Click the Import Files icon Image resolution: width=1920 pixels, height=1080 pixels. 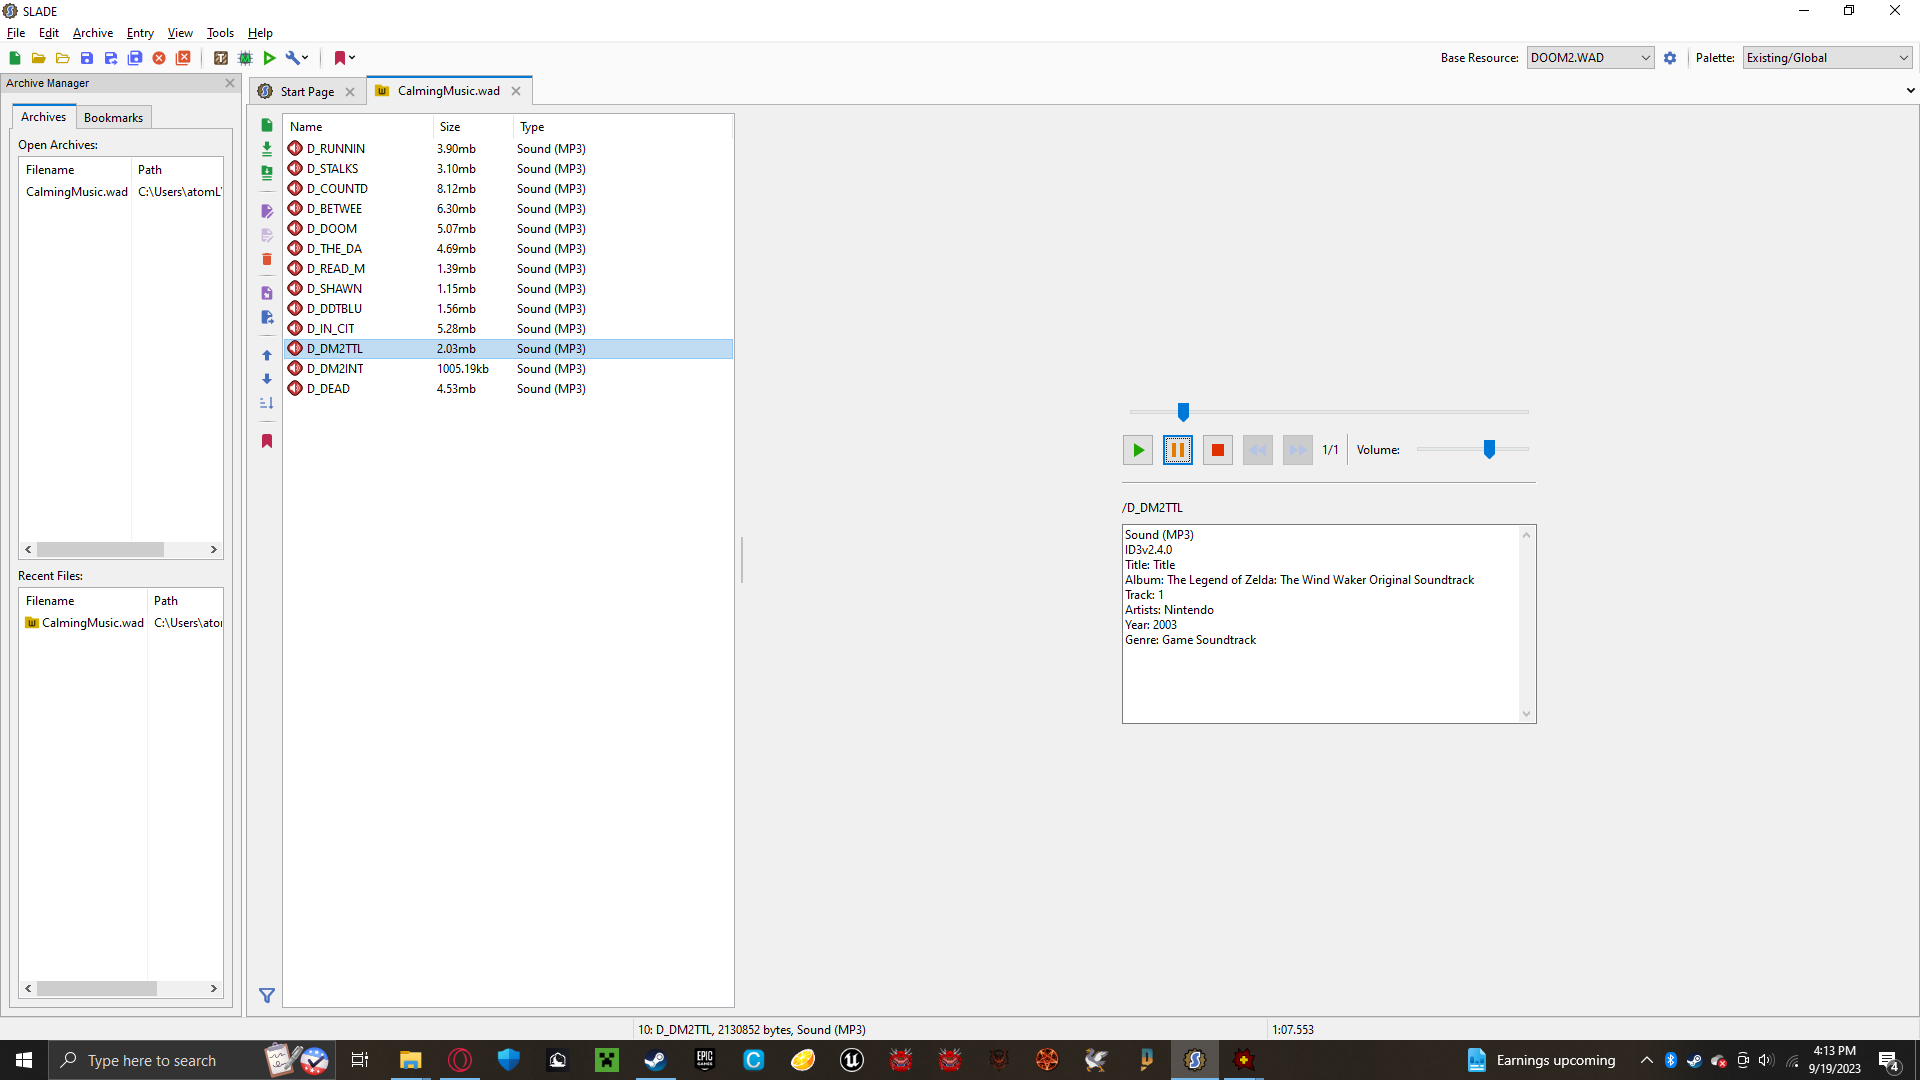267,149
